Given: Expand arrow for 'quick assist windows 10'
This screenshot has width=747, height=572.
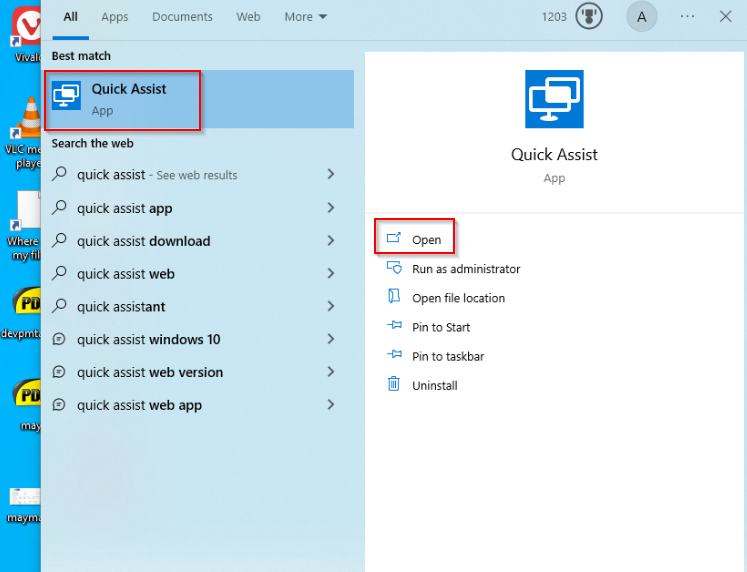Looking at the screenshot, I should (x=331, y=339).
